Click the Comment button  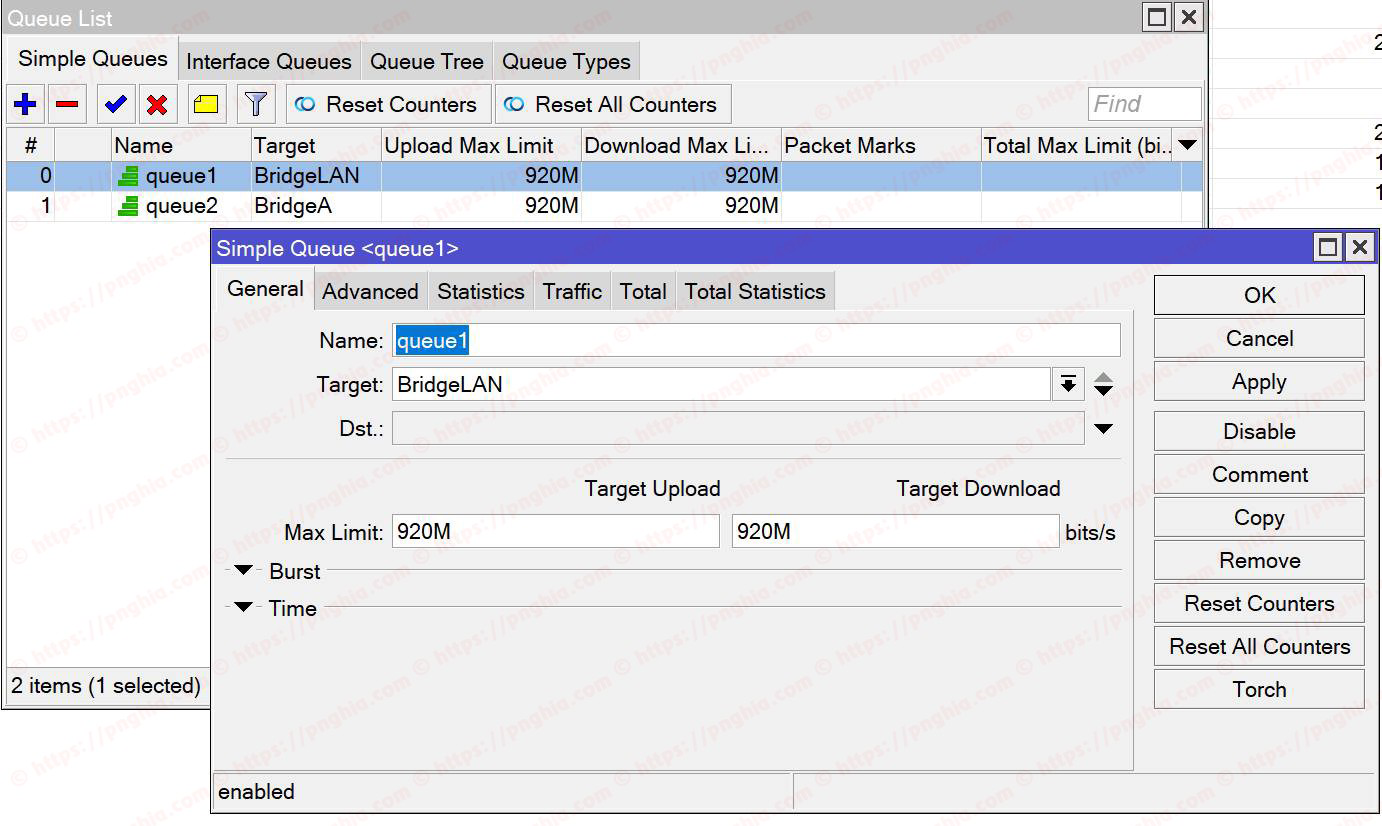1259,474
